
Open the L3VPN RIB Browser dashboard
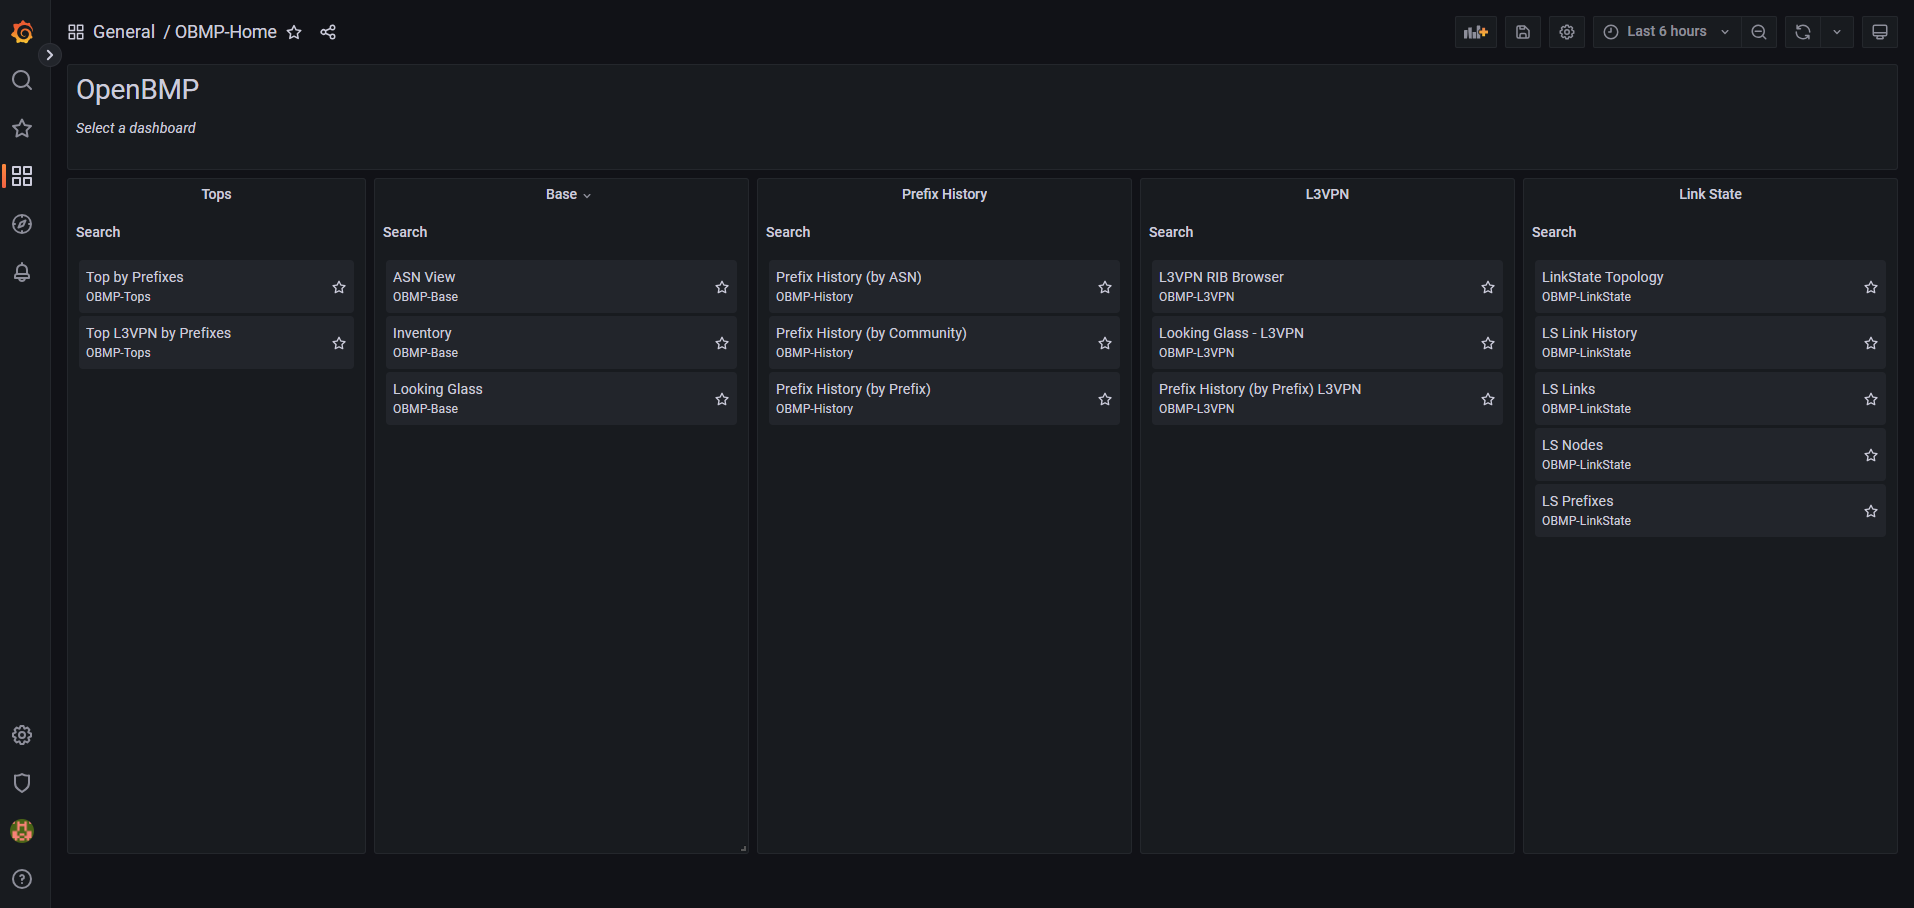pyautogui.click(x=1220, y=277)
